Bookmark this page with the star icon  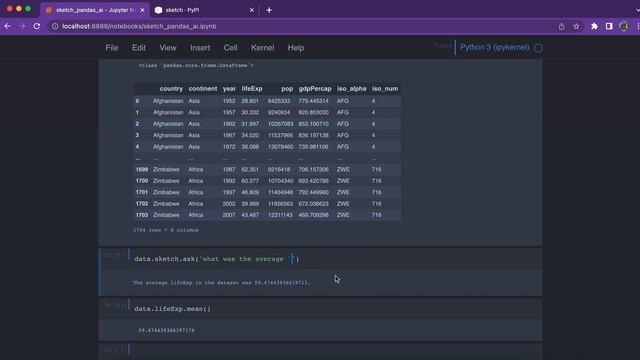[576, 26]
